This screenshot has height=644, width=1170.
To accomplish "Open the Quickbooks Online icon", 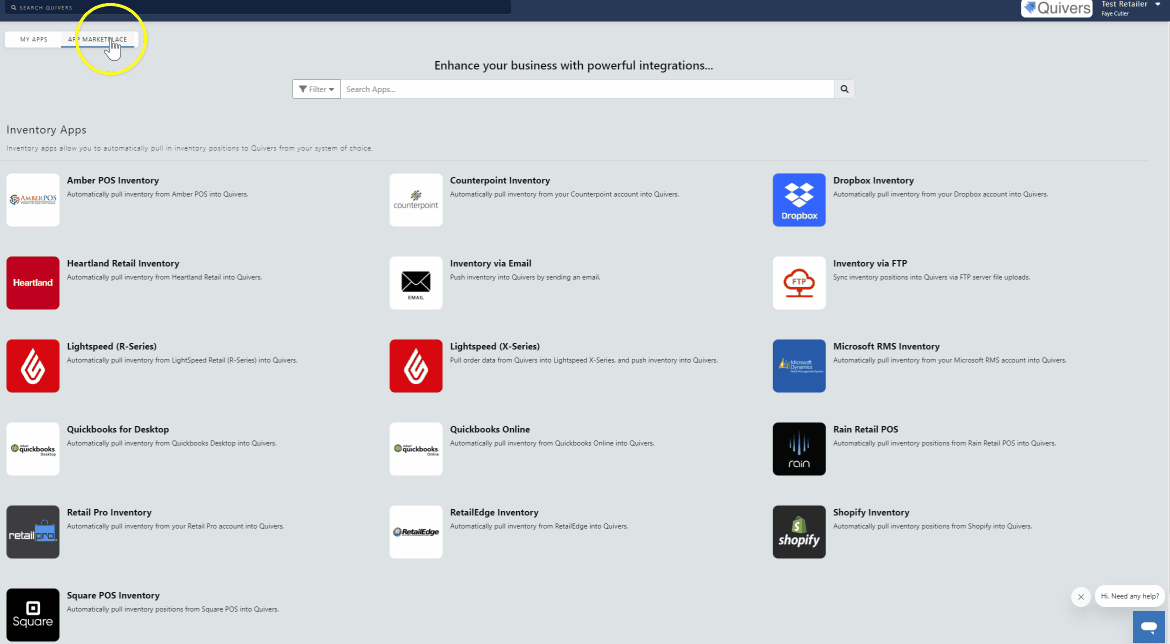I will coord(416,449).
